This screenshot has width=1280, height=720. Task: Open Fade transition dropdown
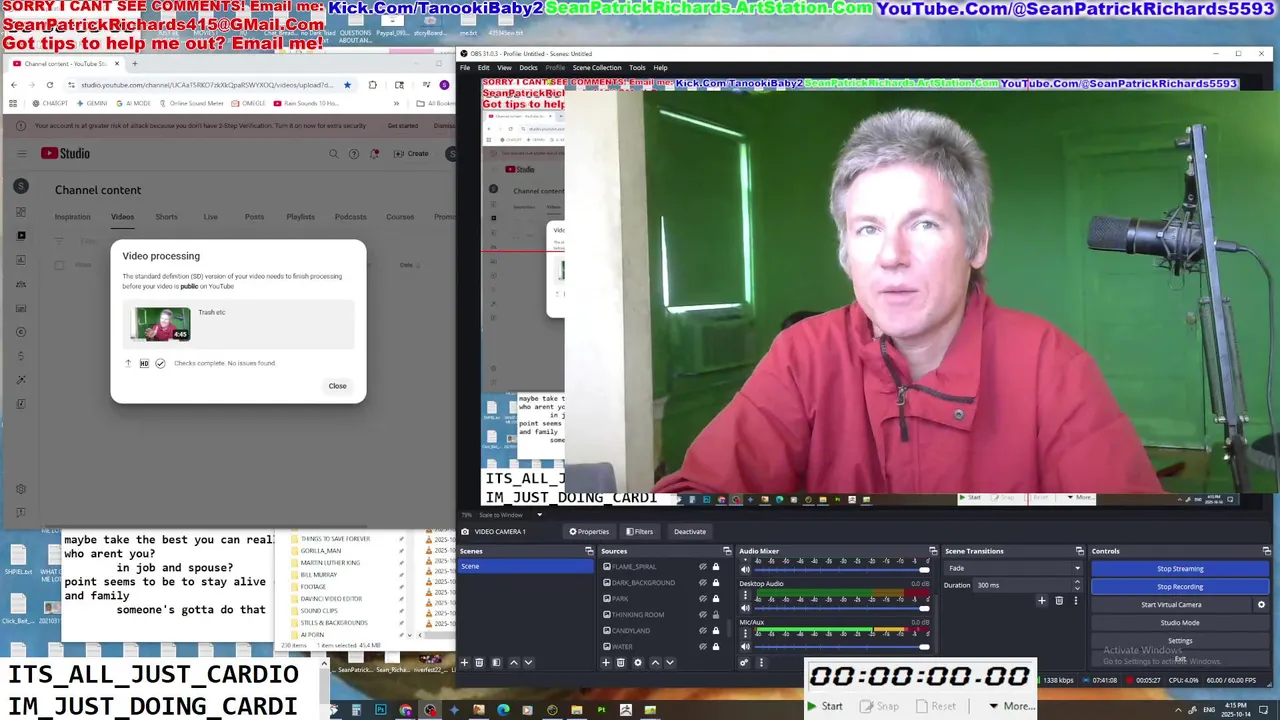click(1014, 568)
